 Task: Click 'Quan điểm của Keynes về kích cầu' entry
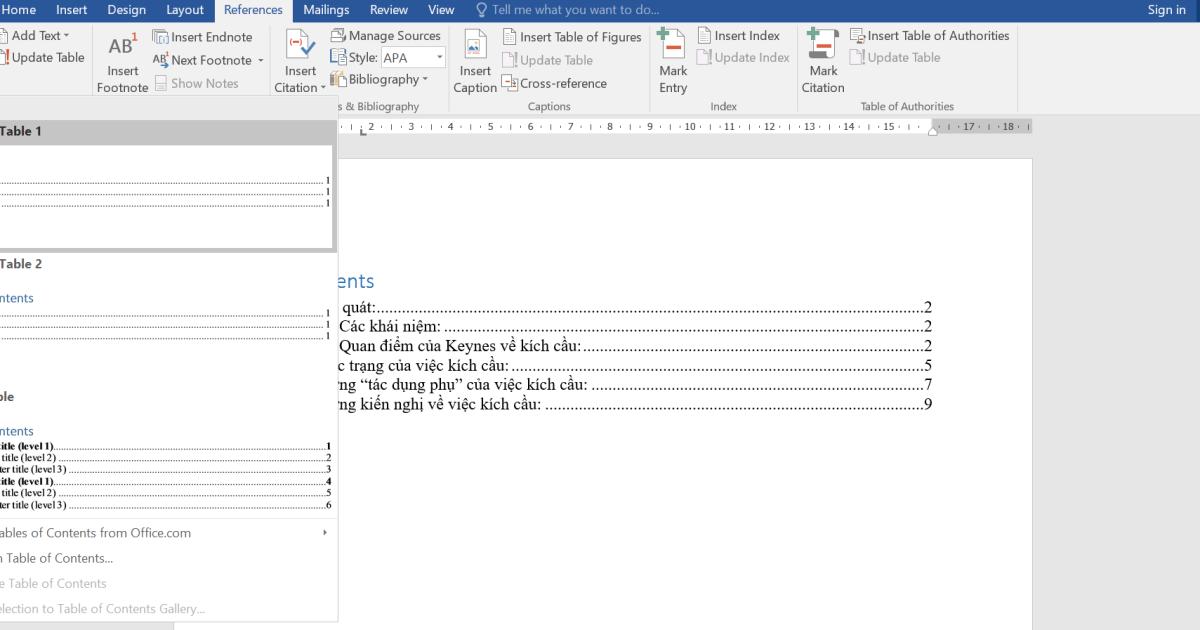click(x=636, y=346)
